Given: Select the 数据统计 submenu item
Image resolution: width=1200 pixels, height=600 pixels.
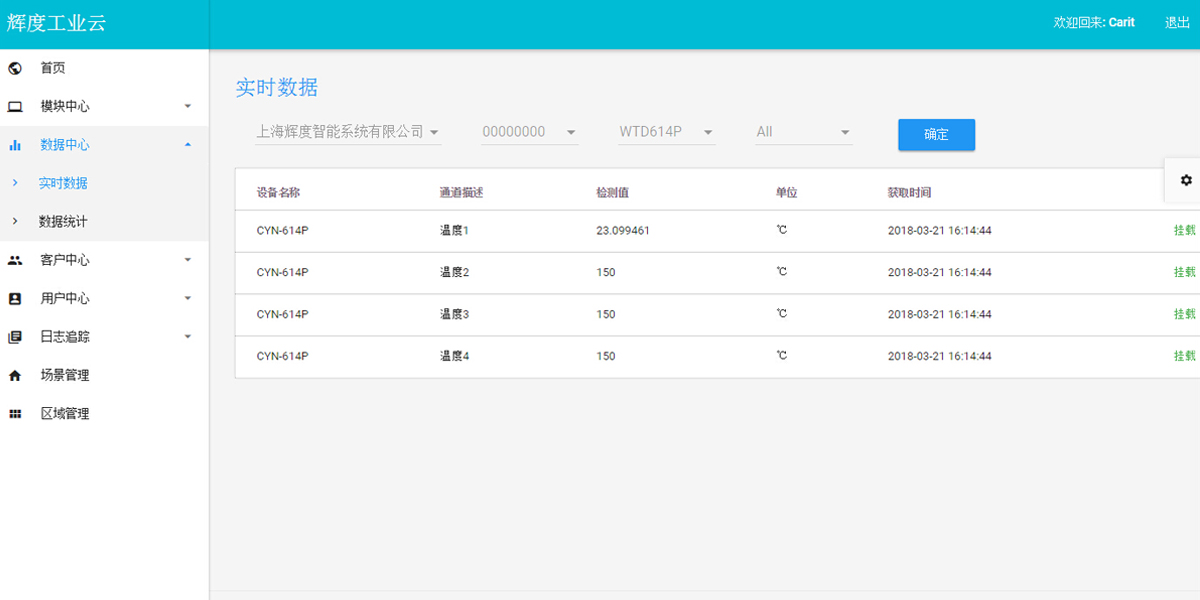Looking at the screenshot, I should point(63,222).
